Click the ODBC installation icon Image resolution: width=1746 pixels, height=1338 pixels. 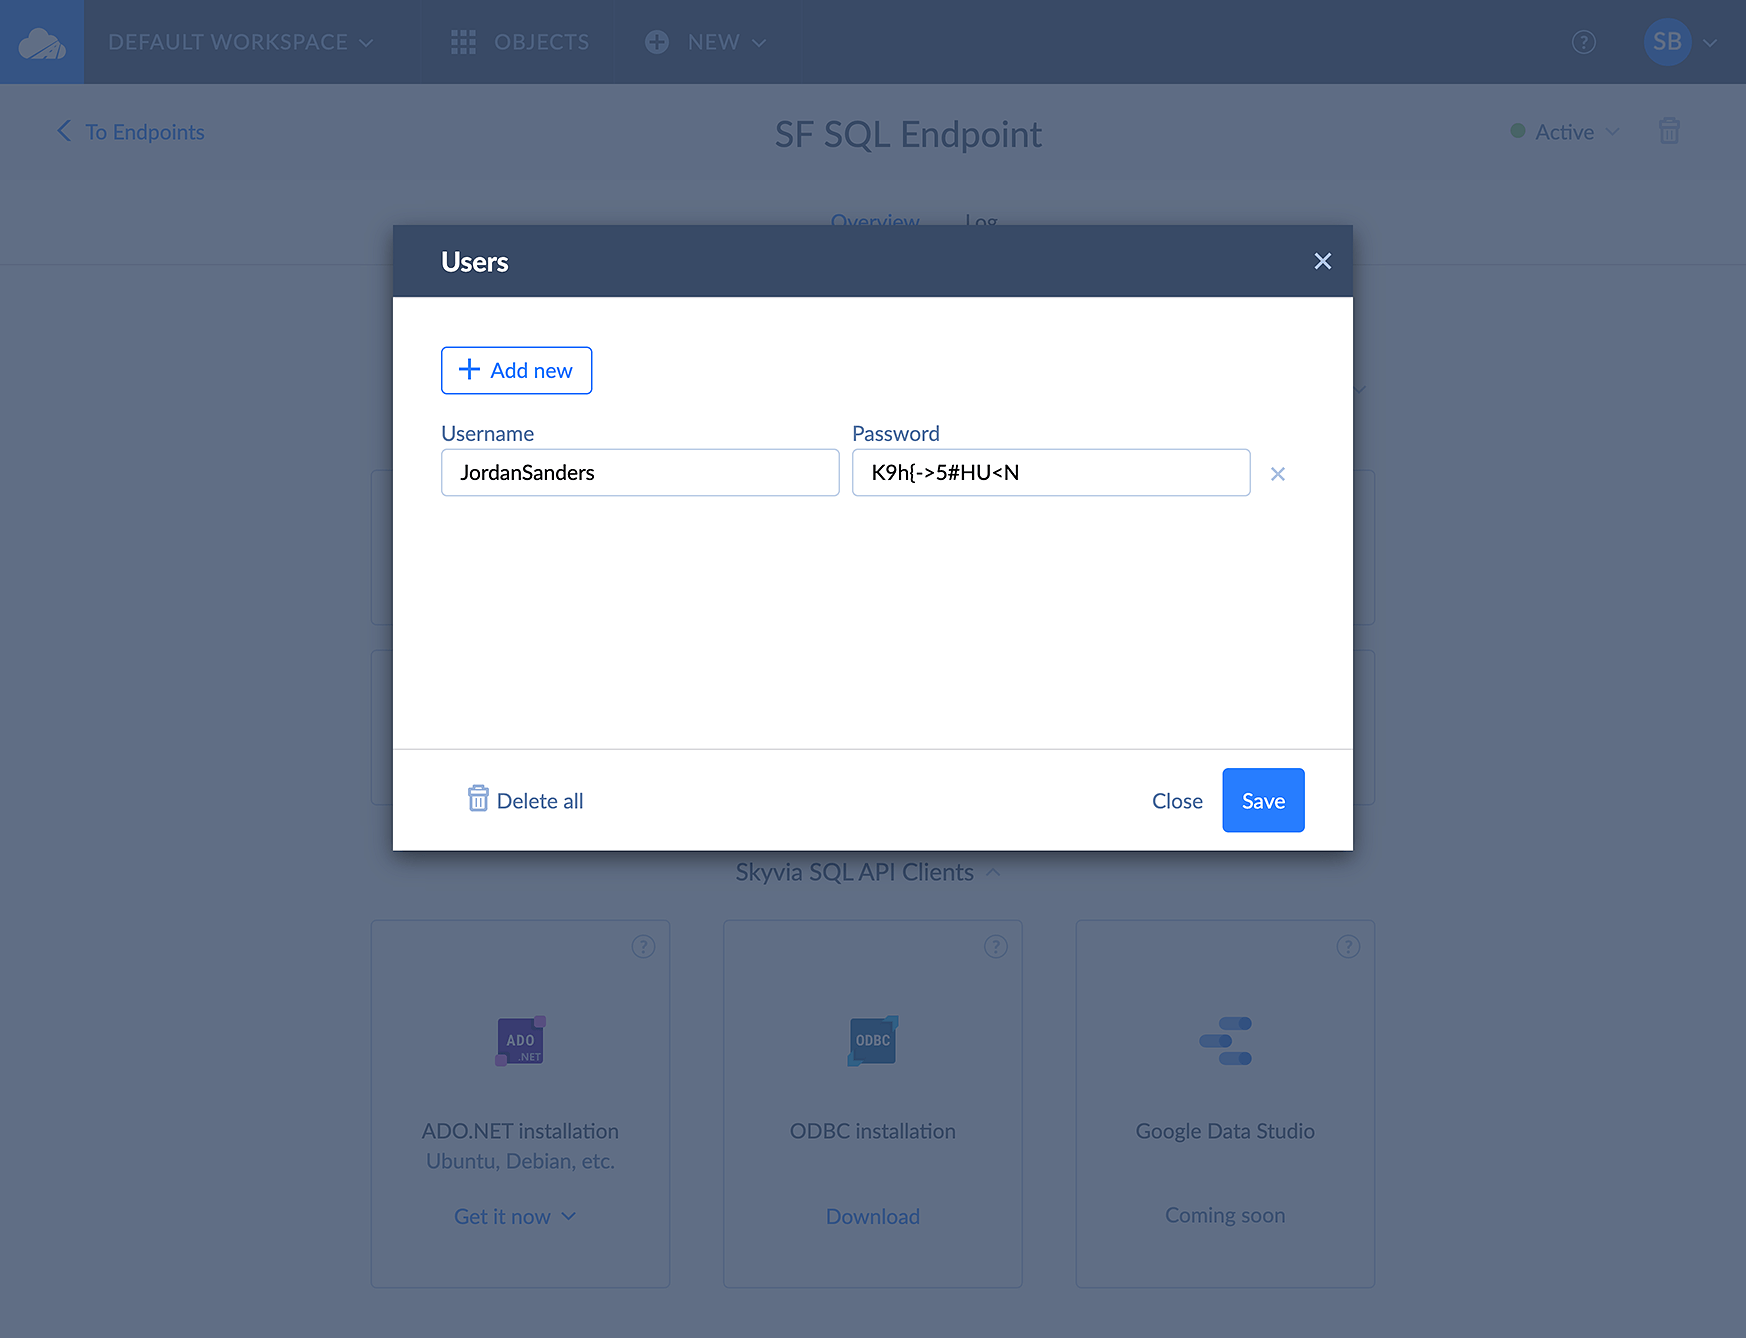[x=873, y=1041]
